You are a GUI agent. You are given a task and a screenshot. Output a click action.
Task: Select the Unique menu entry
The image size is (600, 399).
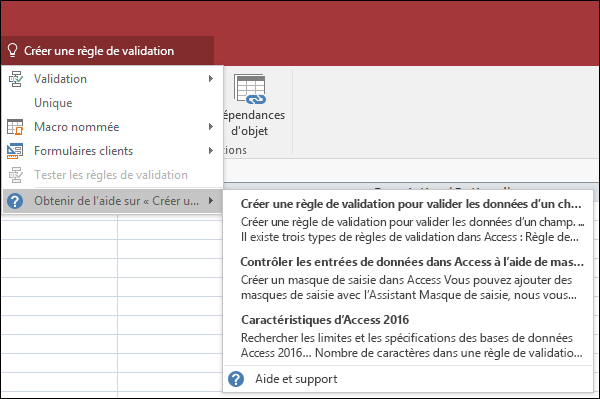112,103
